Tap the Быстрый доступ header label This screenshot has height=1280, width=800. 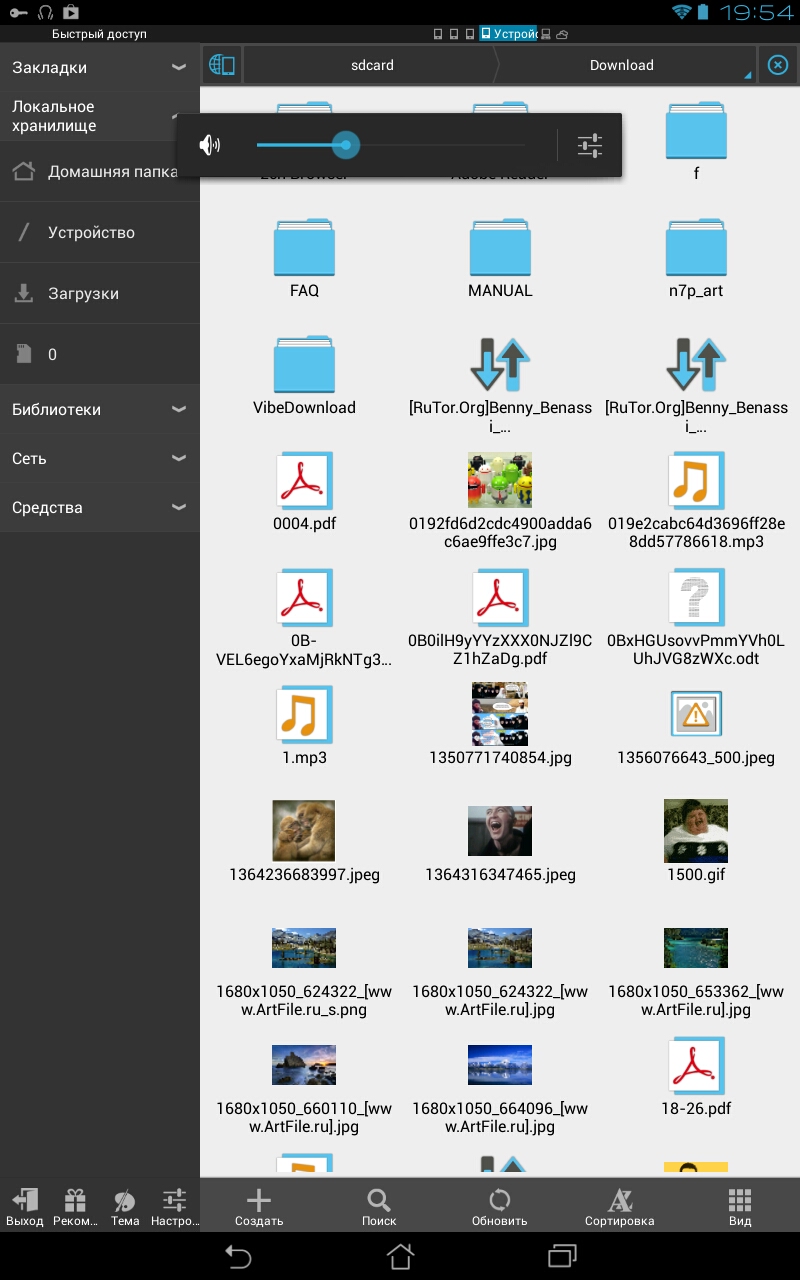click(99, 34)
